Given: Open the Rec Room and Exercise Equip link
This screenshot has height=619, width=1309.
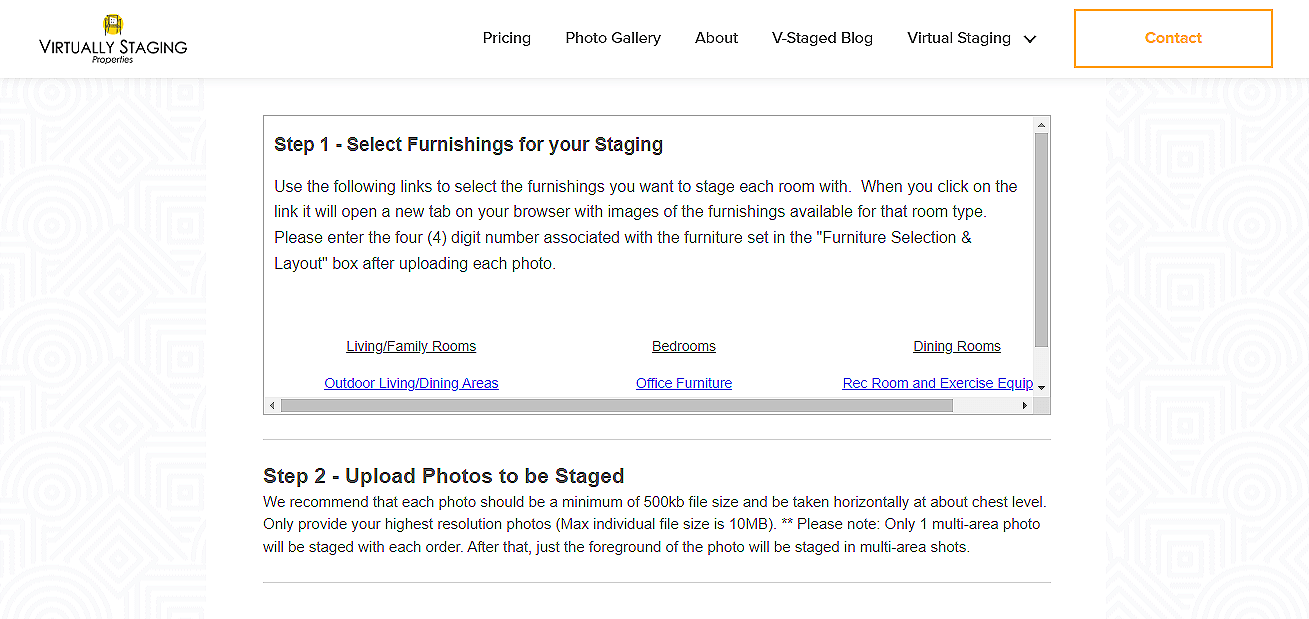Looking at the screenshot, I should coord(937,383).
